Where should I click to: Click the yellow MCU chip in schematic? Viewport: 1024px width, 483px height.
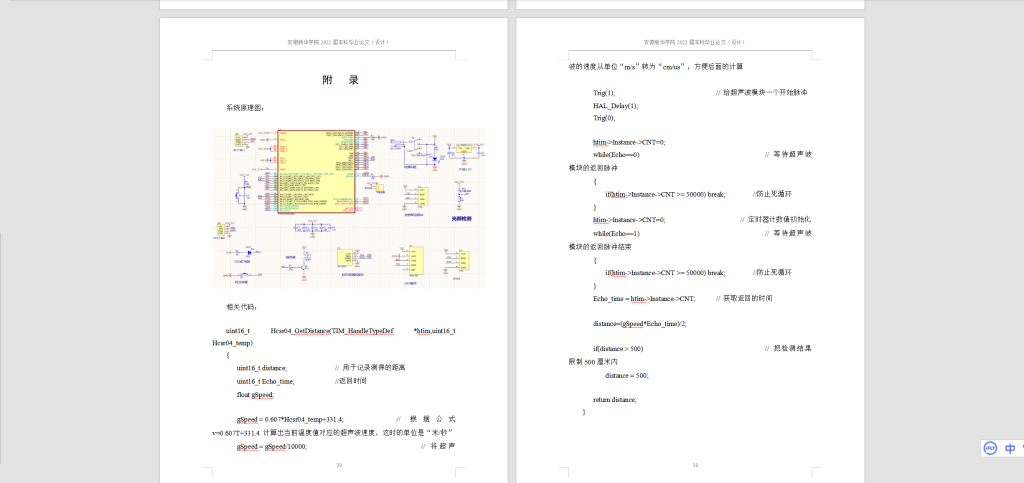pyautogui.click(x=316, y=171)
